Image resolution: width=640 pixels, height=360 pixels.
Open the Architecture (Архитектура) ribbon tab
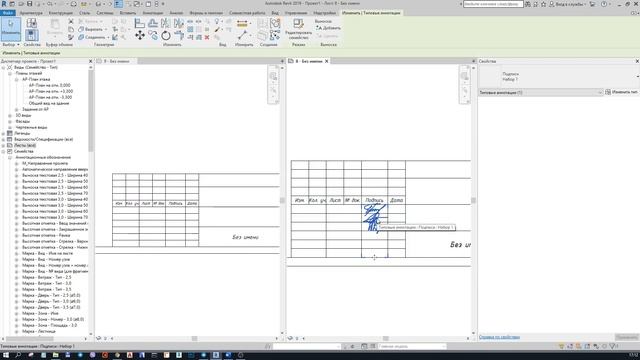point(31,13)
